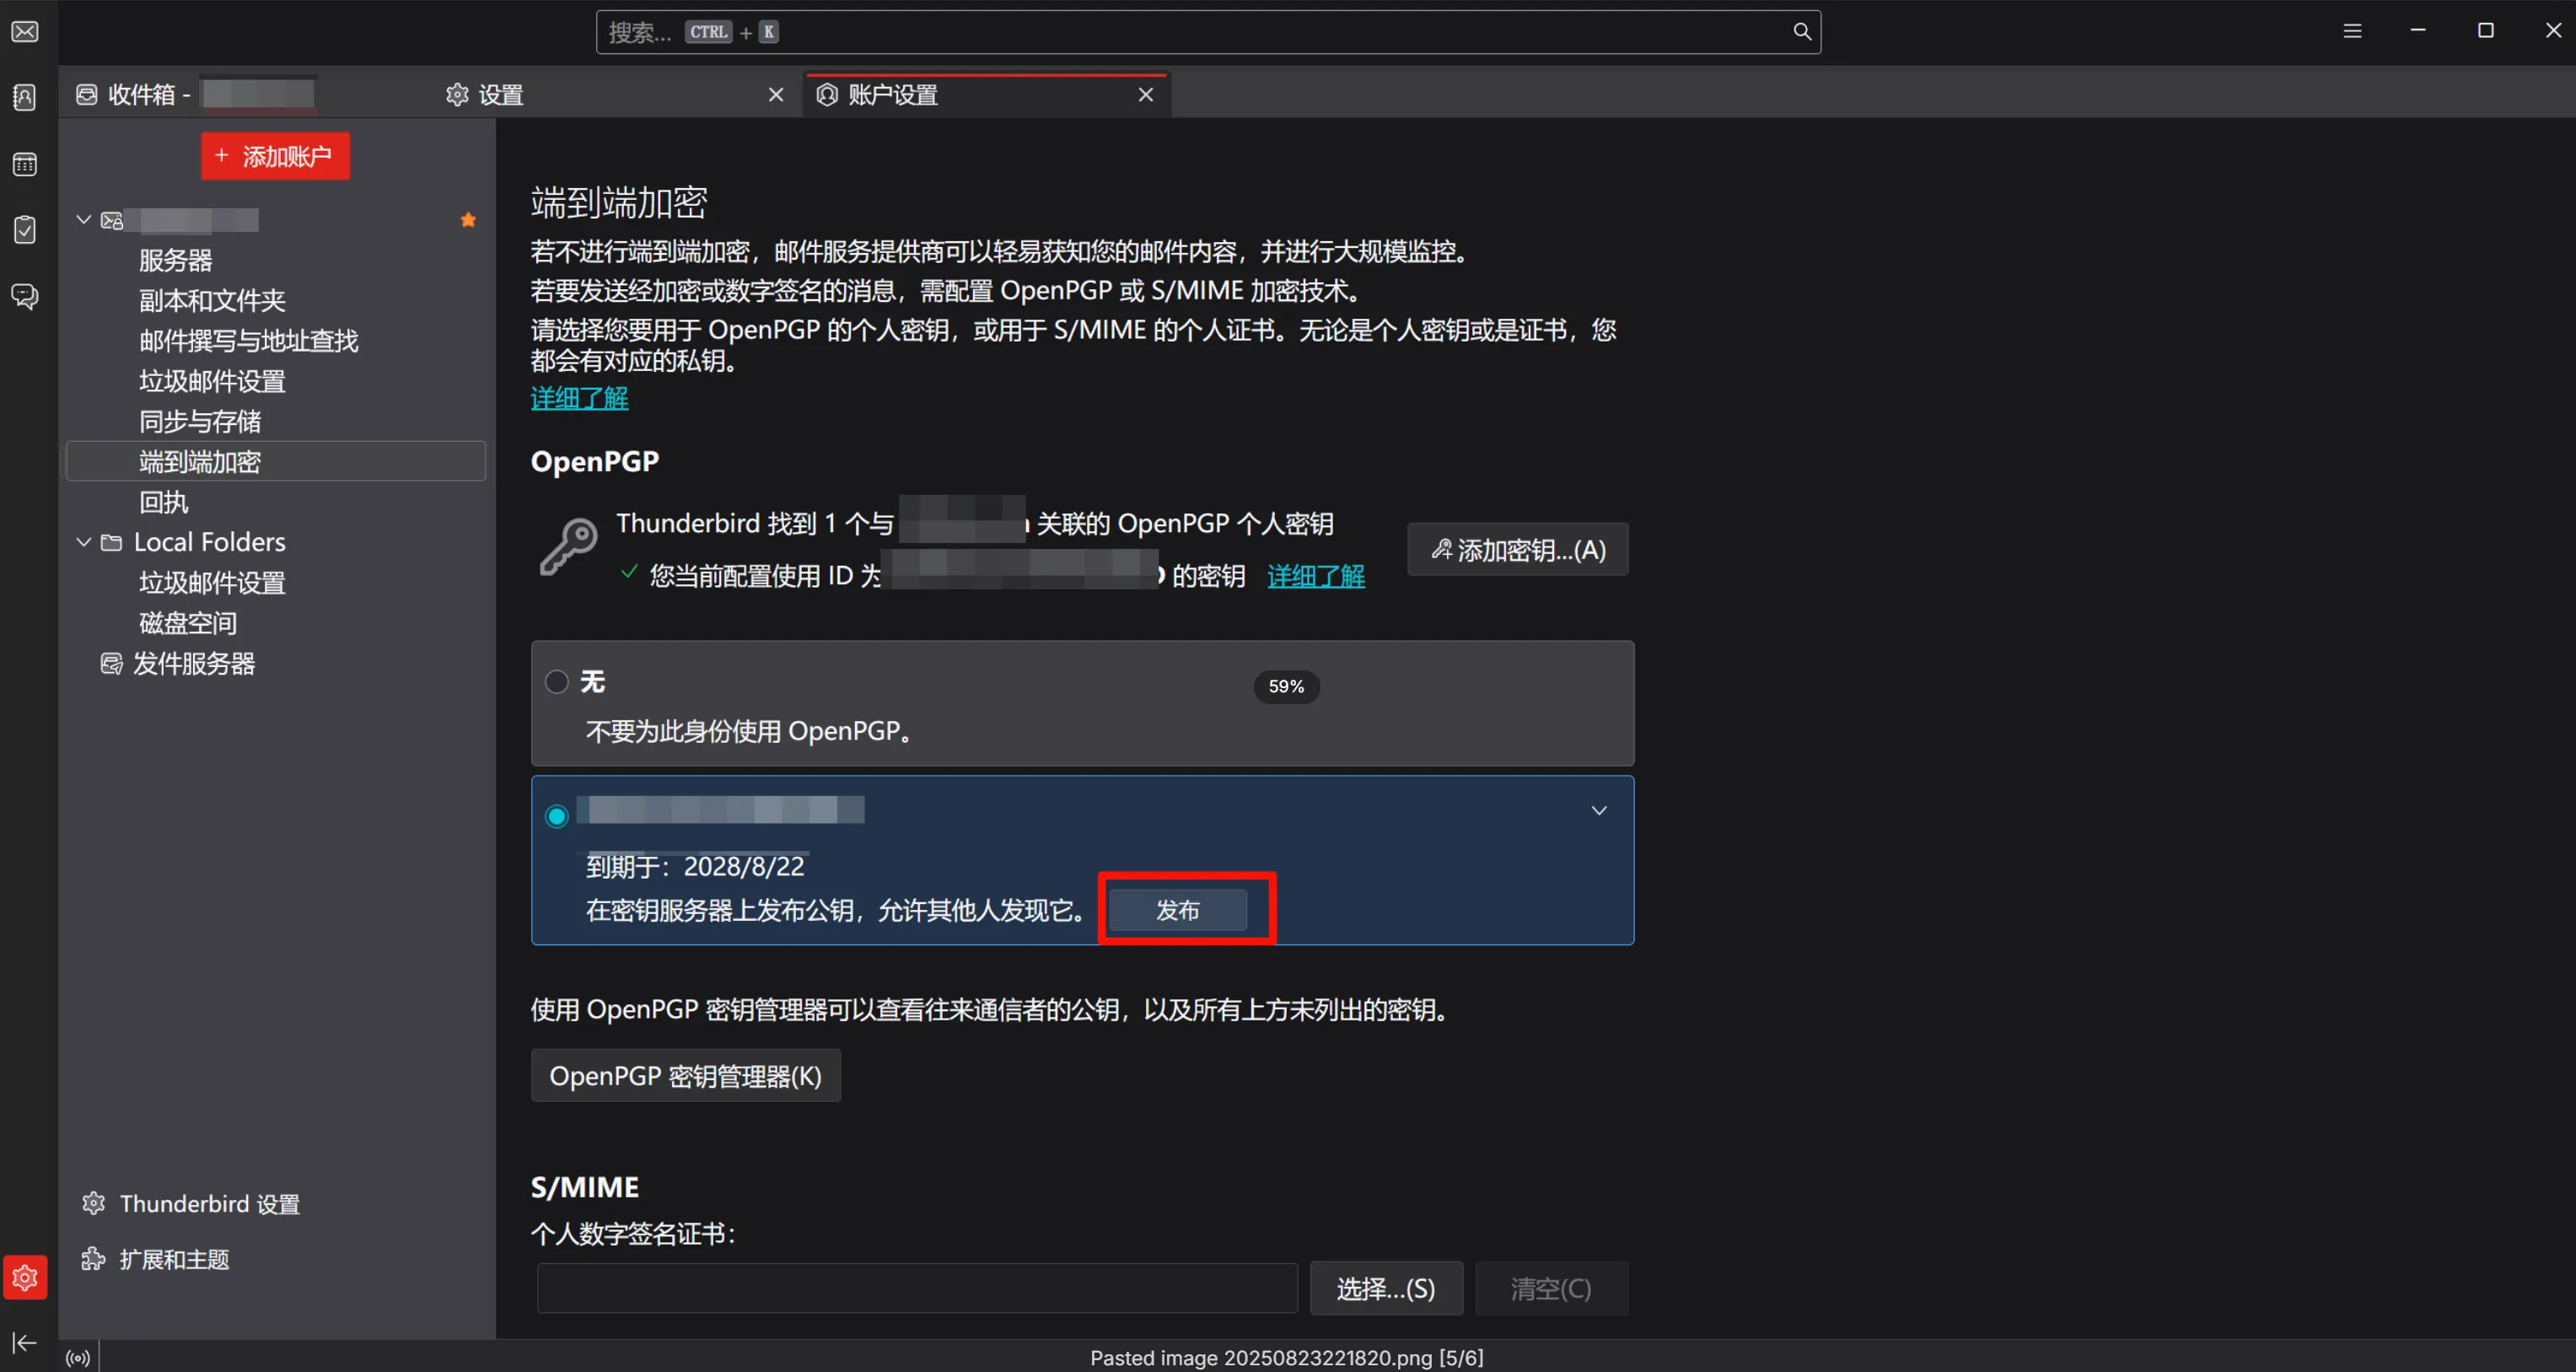Click the search magnifier in search bar
The image size is (2576, 1372).
point(1801,31)
